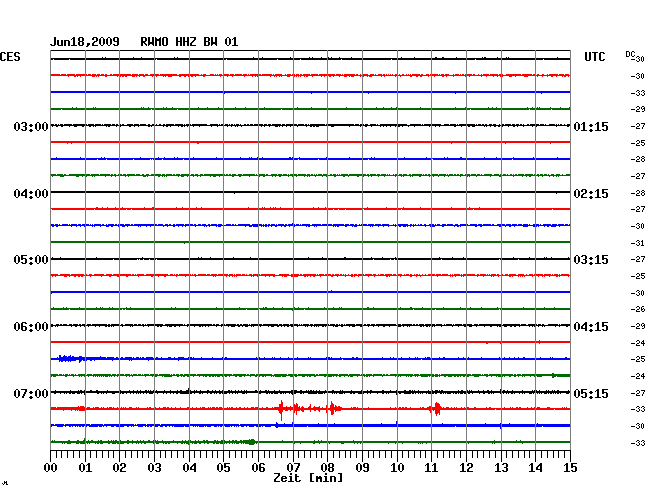Image resolution: width=650 pixels, height=494 pixels.
Task: Click the DC column header
Action: tap(630, 54)
